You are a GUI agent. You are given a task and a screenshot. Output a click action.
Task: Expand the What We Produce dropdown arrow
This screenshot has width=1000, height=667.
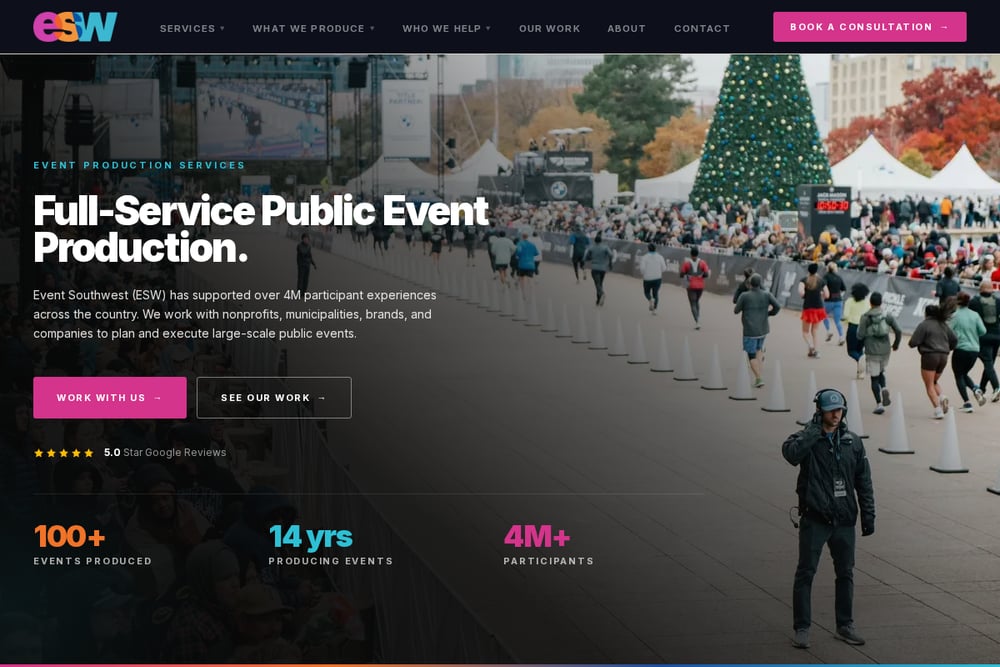tap(372, 29)
